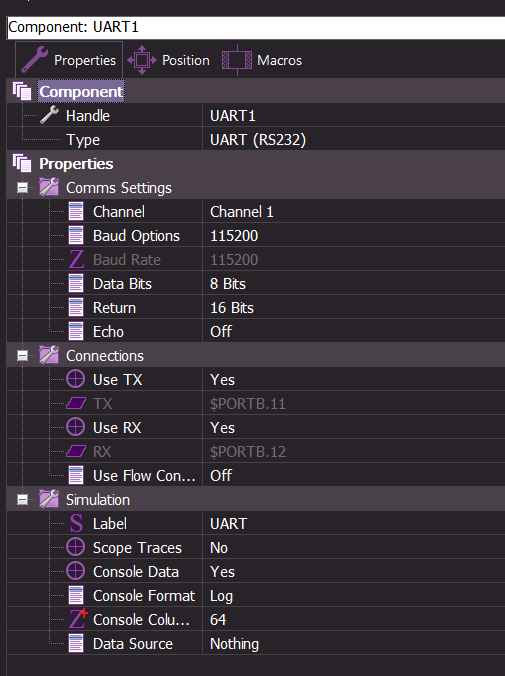505x676 pixels.
Task: Click the Component section stacked-pages icon
Action: pos(22,91)
